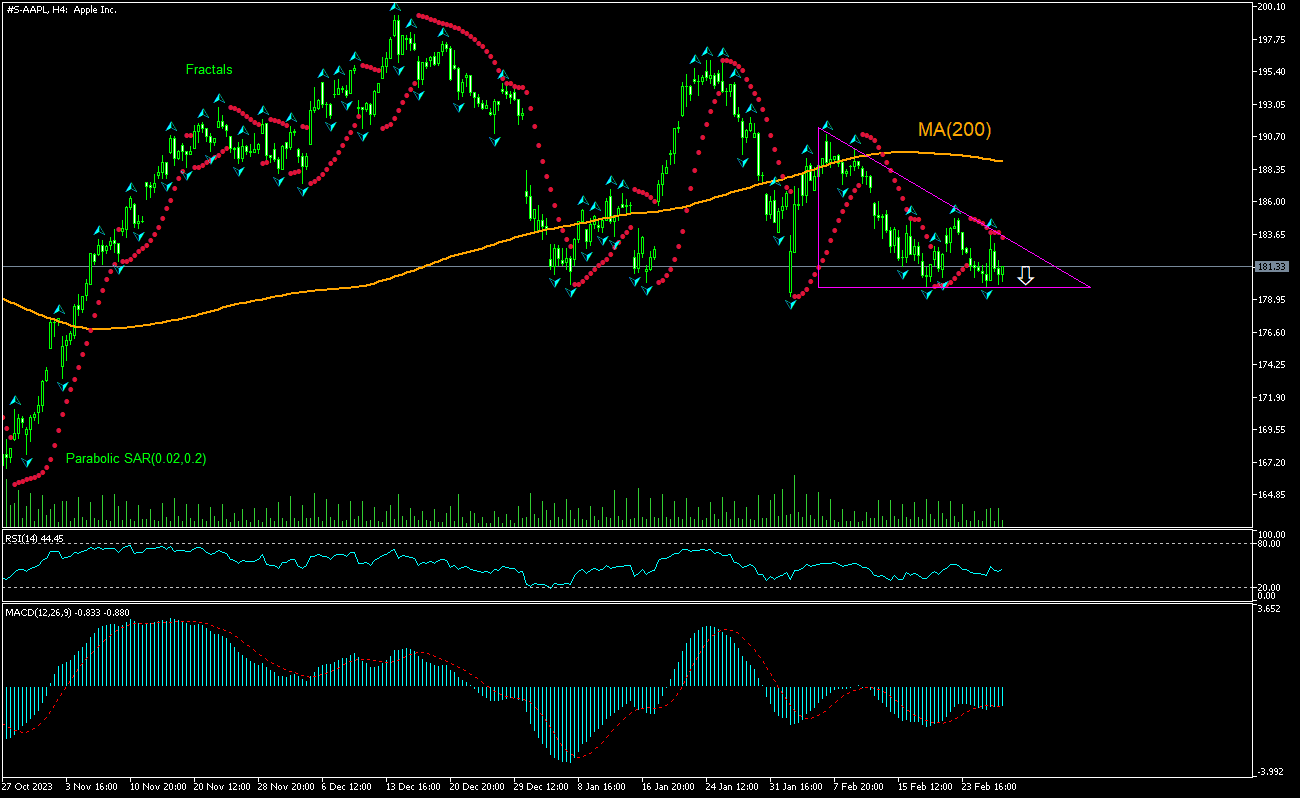Image resolution: width=1300 pixels, height=798 pixels.
Task: Select the RSI(14) indicator label
Action: pyautogui.click(x=34, y=539)
